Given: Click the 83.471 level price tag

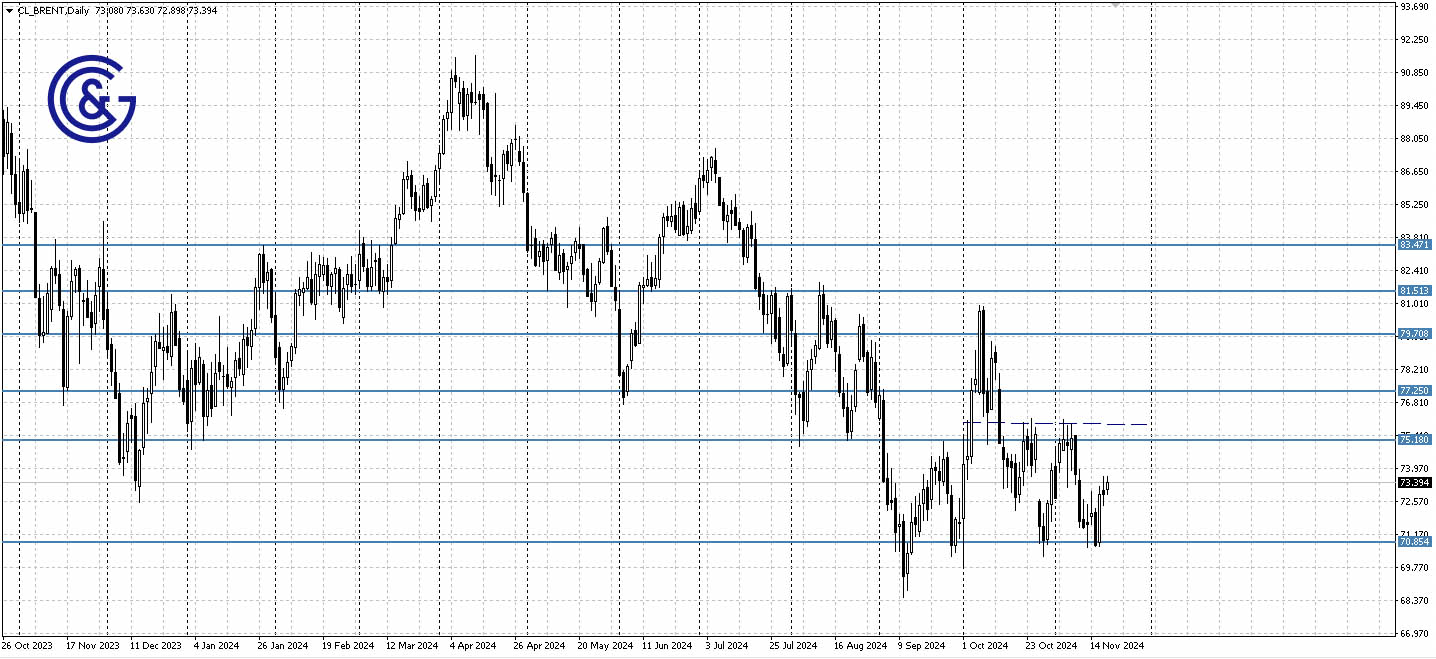Looking at the screenshot, I should [x=1413, y=244].
